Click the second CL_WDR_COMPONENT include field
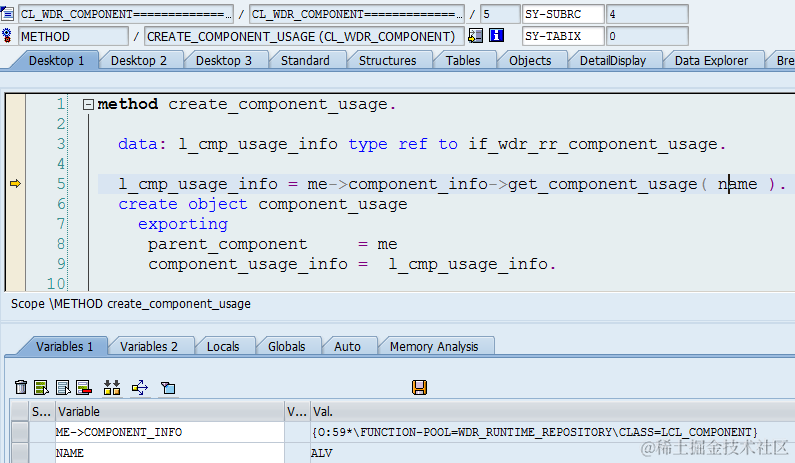 357,14
